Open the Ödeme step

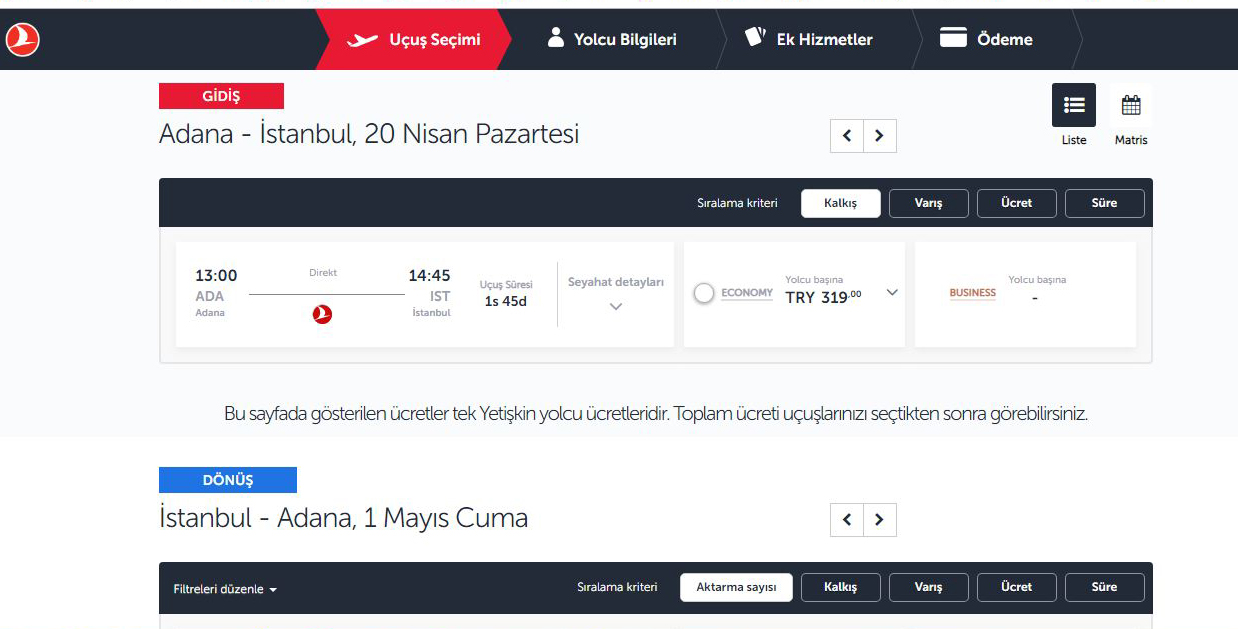tap(986, 39)
